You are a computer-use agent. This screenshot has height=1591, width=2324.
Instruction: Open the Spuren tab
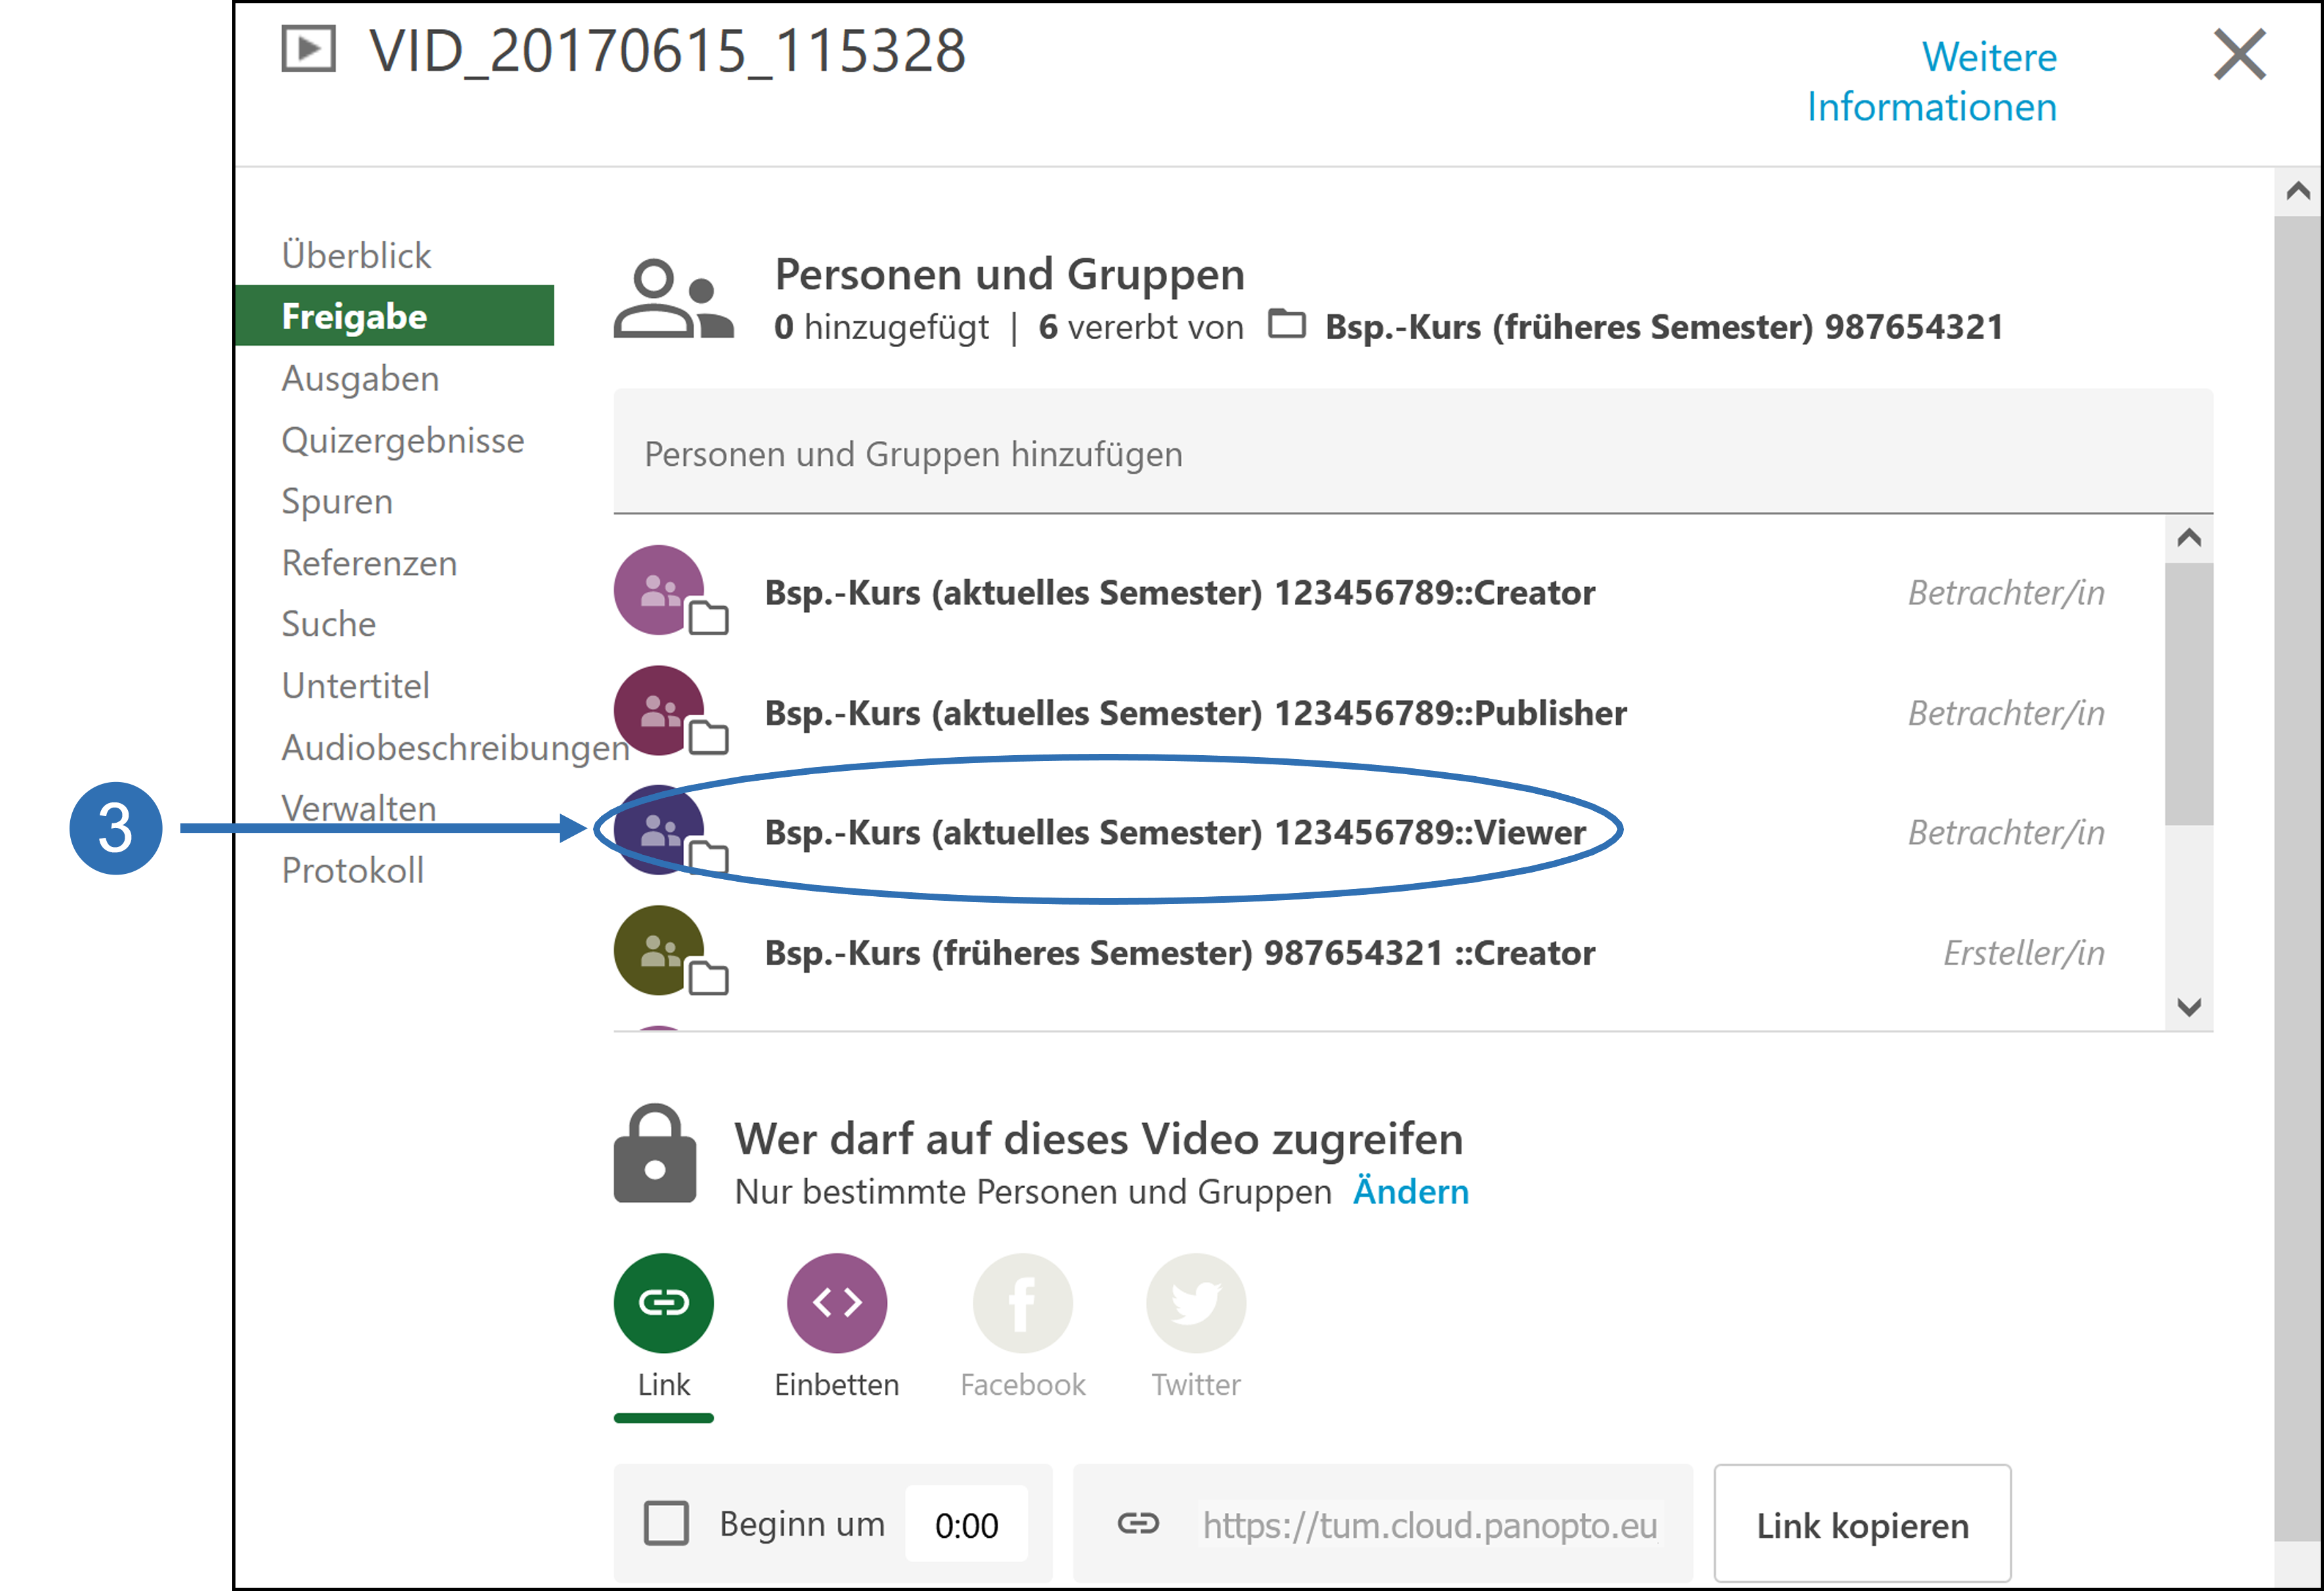point(337,501)
